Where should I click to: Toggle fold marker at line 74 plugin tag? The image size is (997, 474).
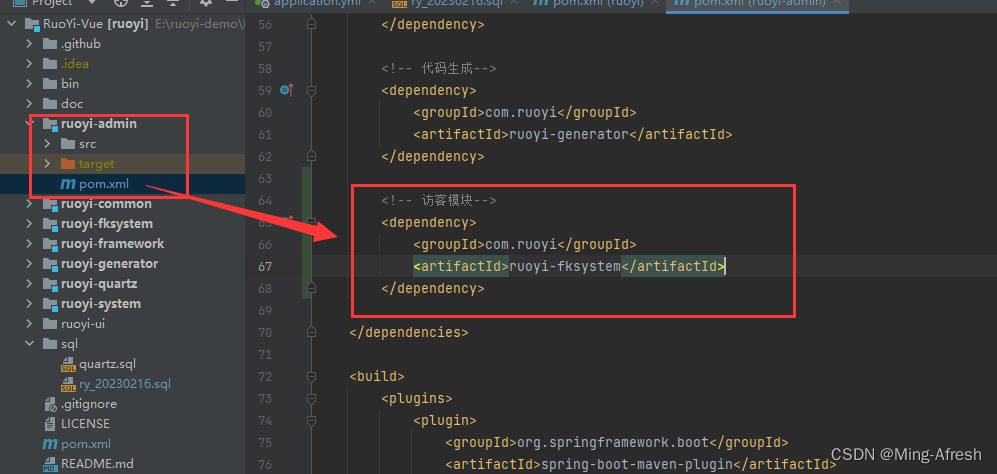click(311, 421)
